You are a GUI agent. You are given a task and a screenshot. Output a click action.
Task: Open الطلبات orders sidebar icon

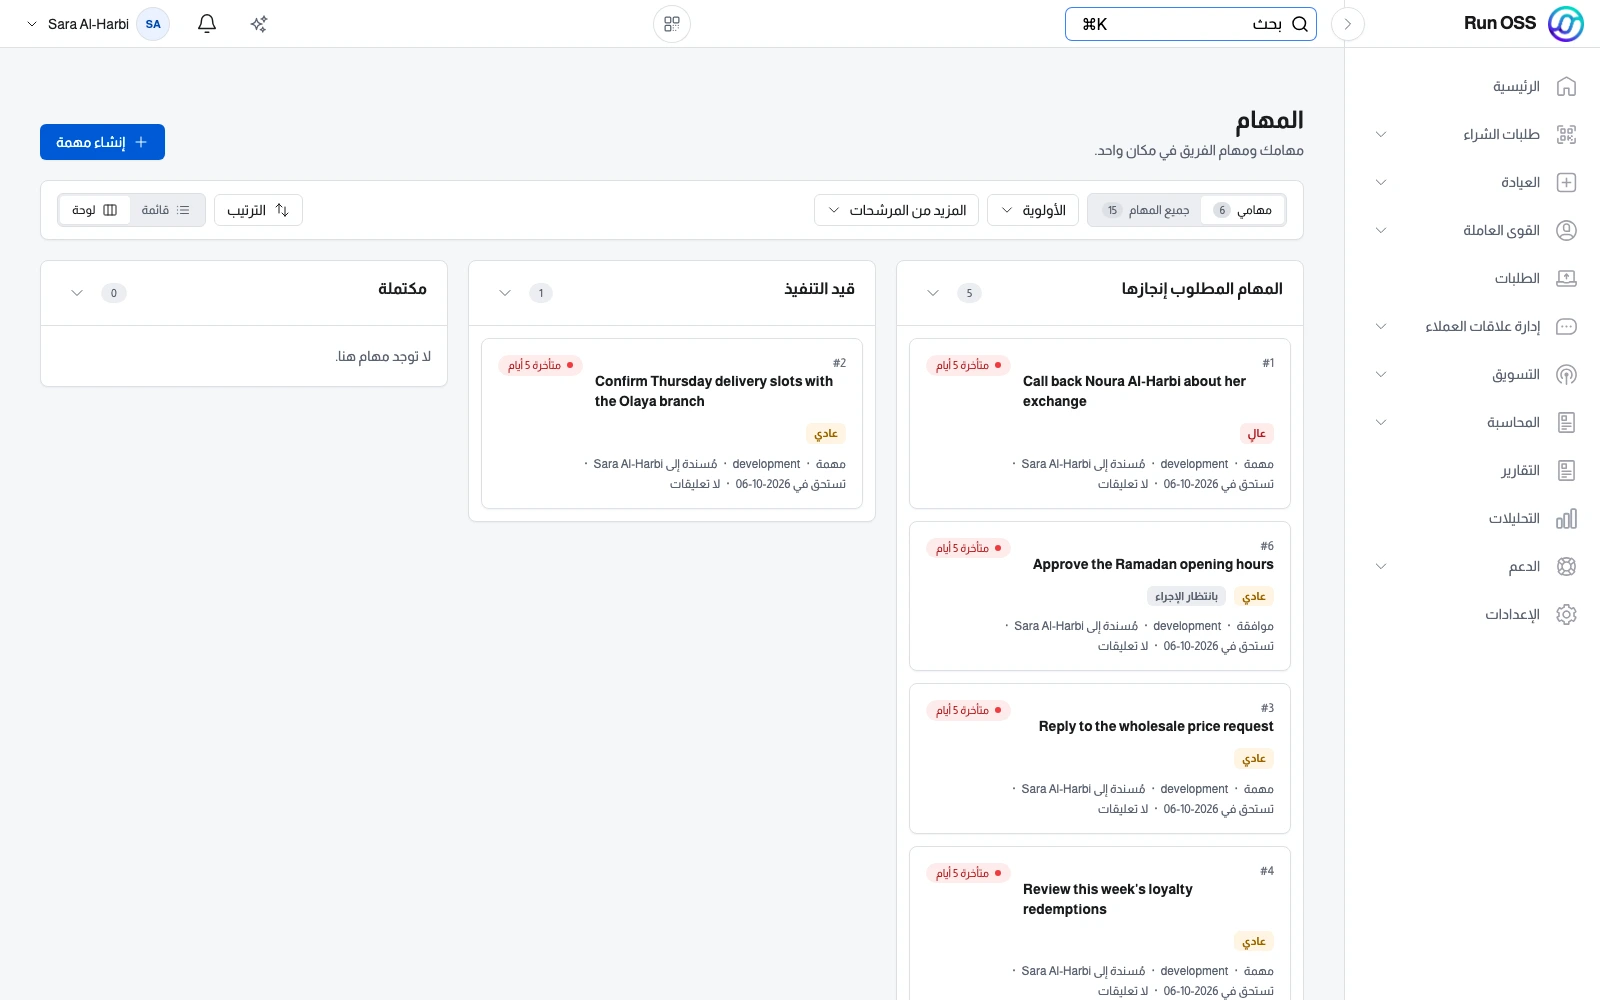click(x=1566, y=279)
